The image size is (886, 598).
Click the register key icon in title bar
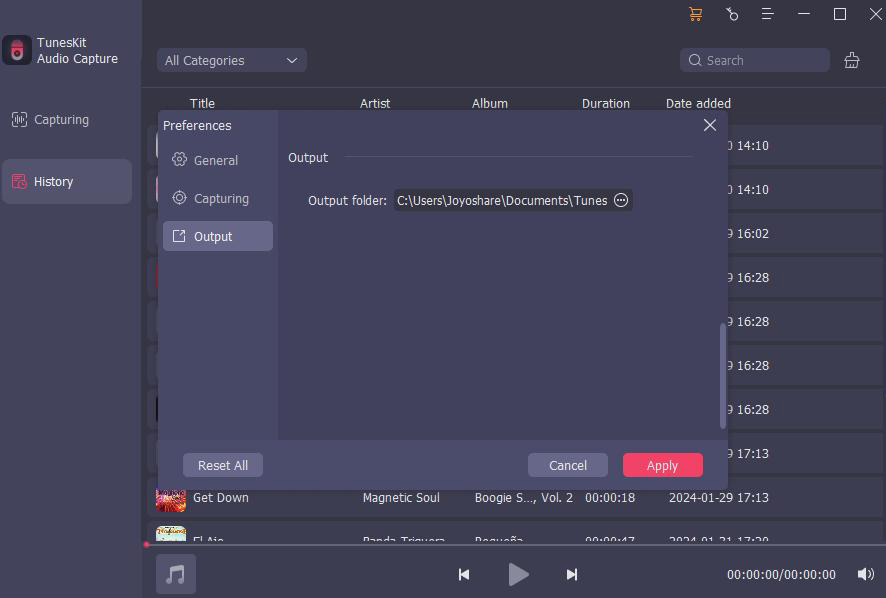[732, 14]
